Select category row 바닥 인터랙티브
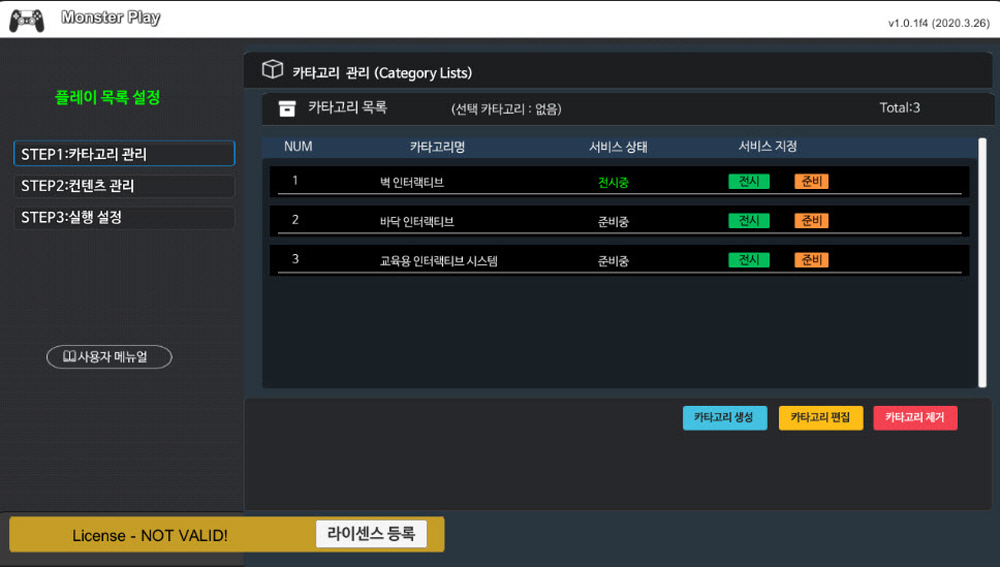The width and height of the screenshot is (1000, 567). pos(619,221)
